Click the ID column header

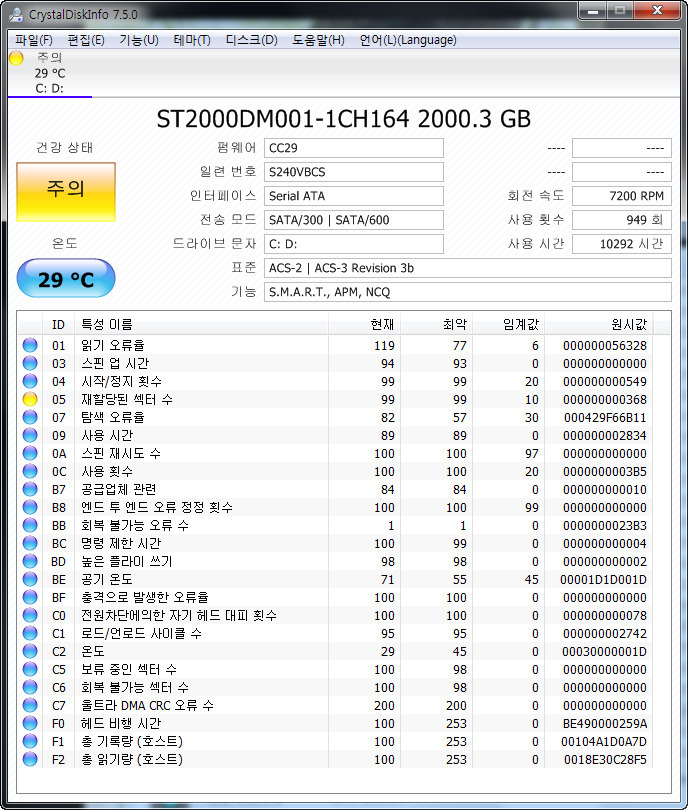point(58,324)
